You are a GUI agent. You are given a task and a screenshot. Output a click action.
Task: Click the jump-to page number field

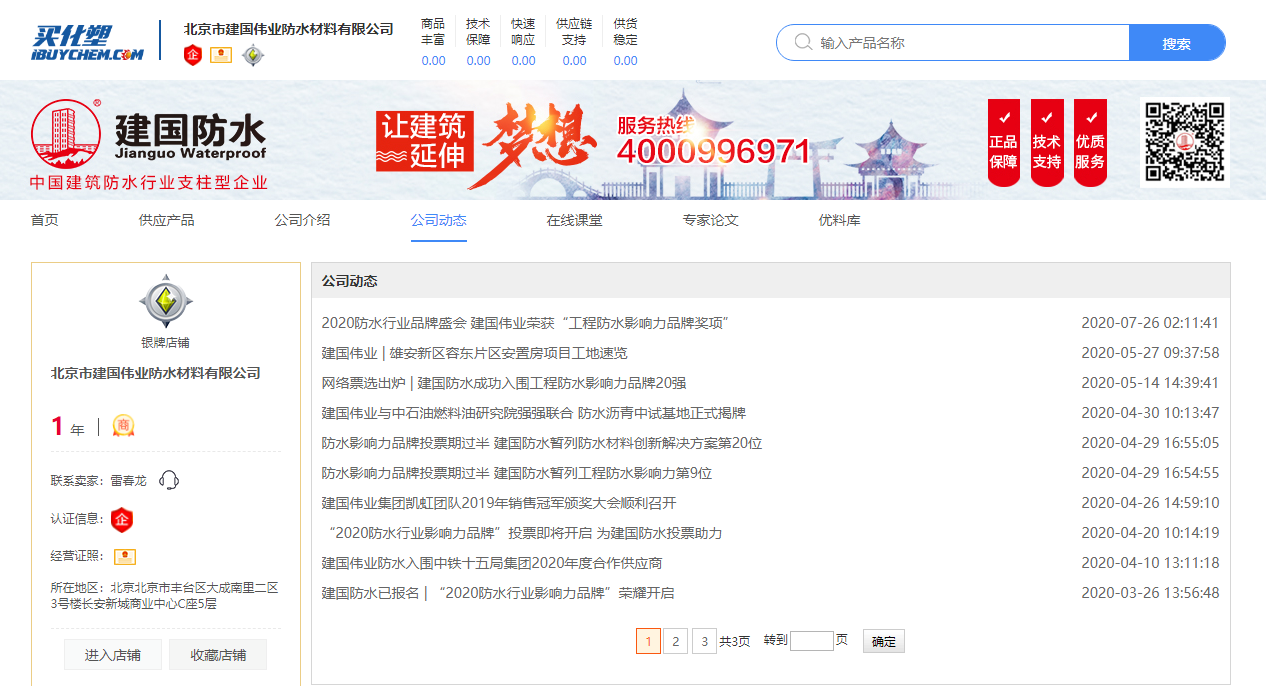coord(811,641)
